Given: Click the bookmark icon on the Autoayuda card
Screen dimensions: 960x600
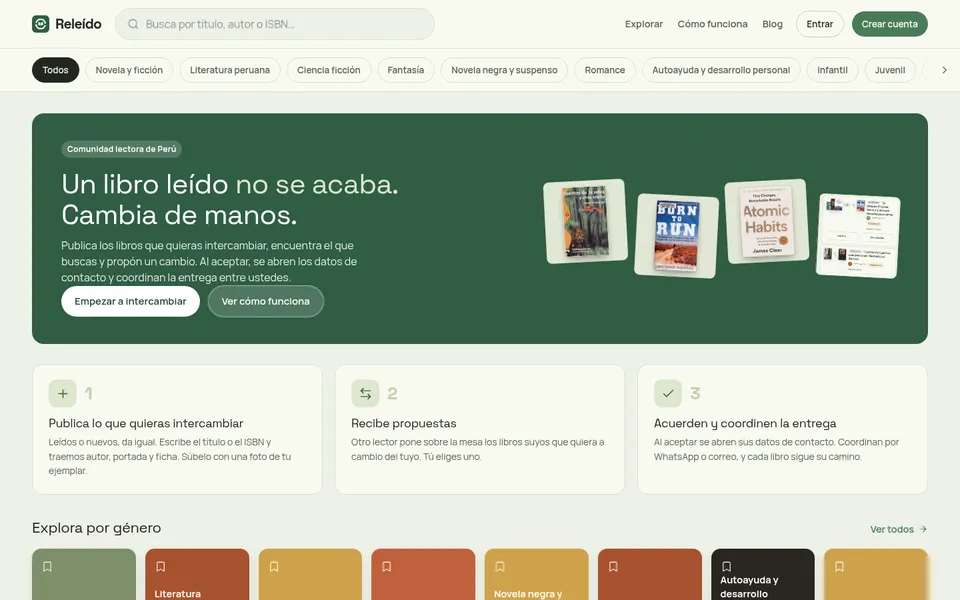Looking at the screenshot, I should 726,566.
